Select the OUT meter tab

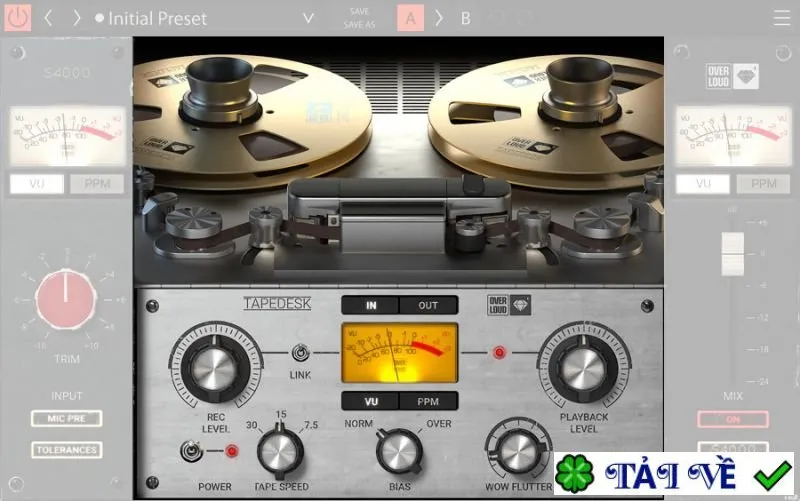click(428, 305)
